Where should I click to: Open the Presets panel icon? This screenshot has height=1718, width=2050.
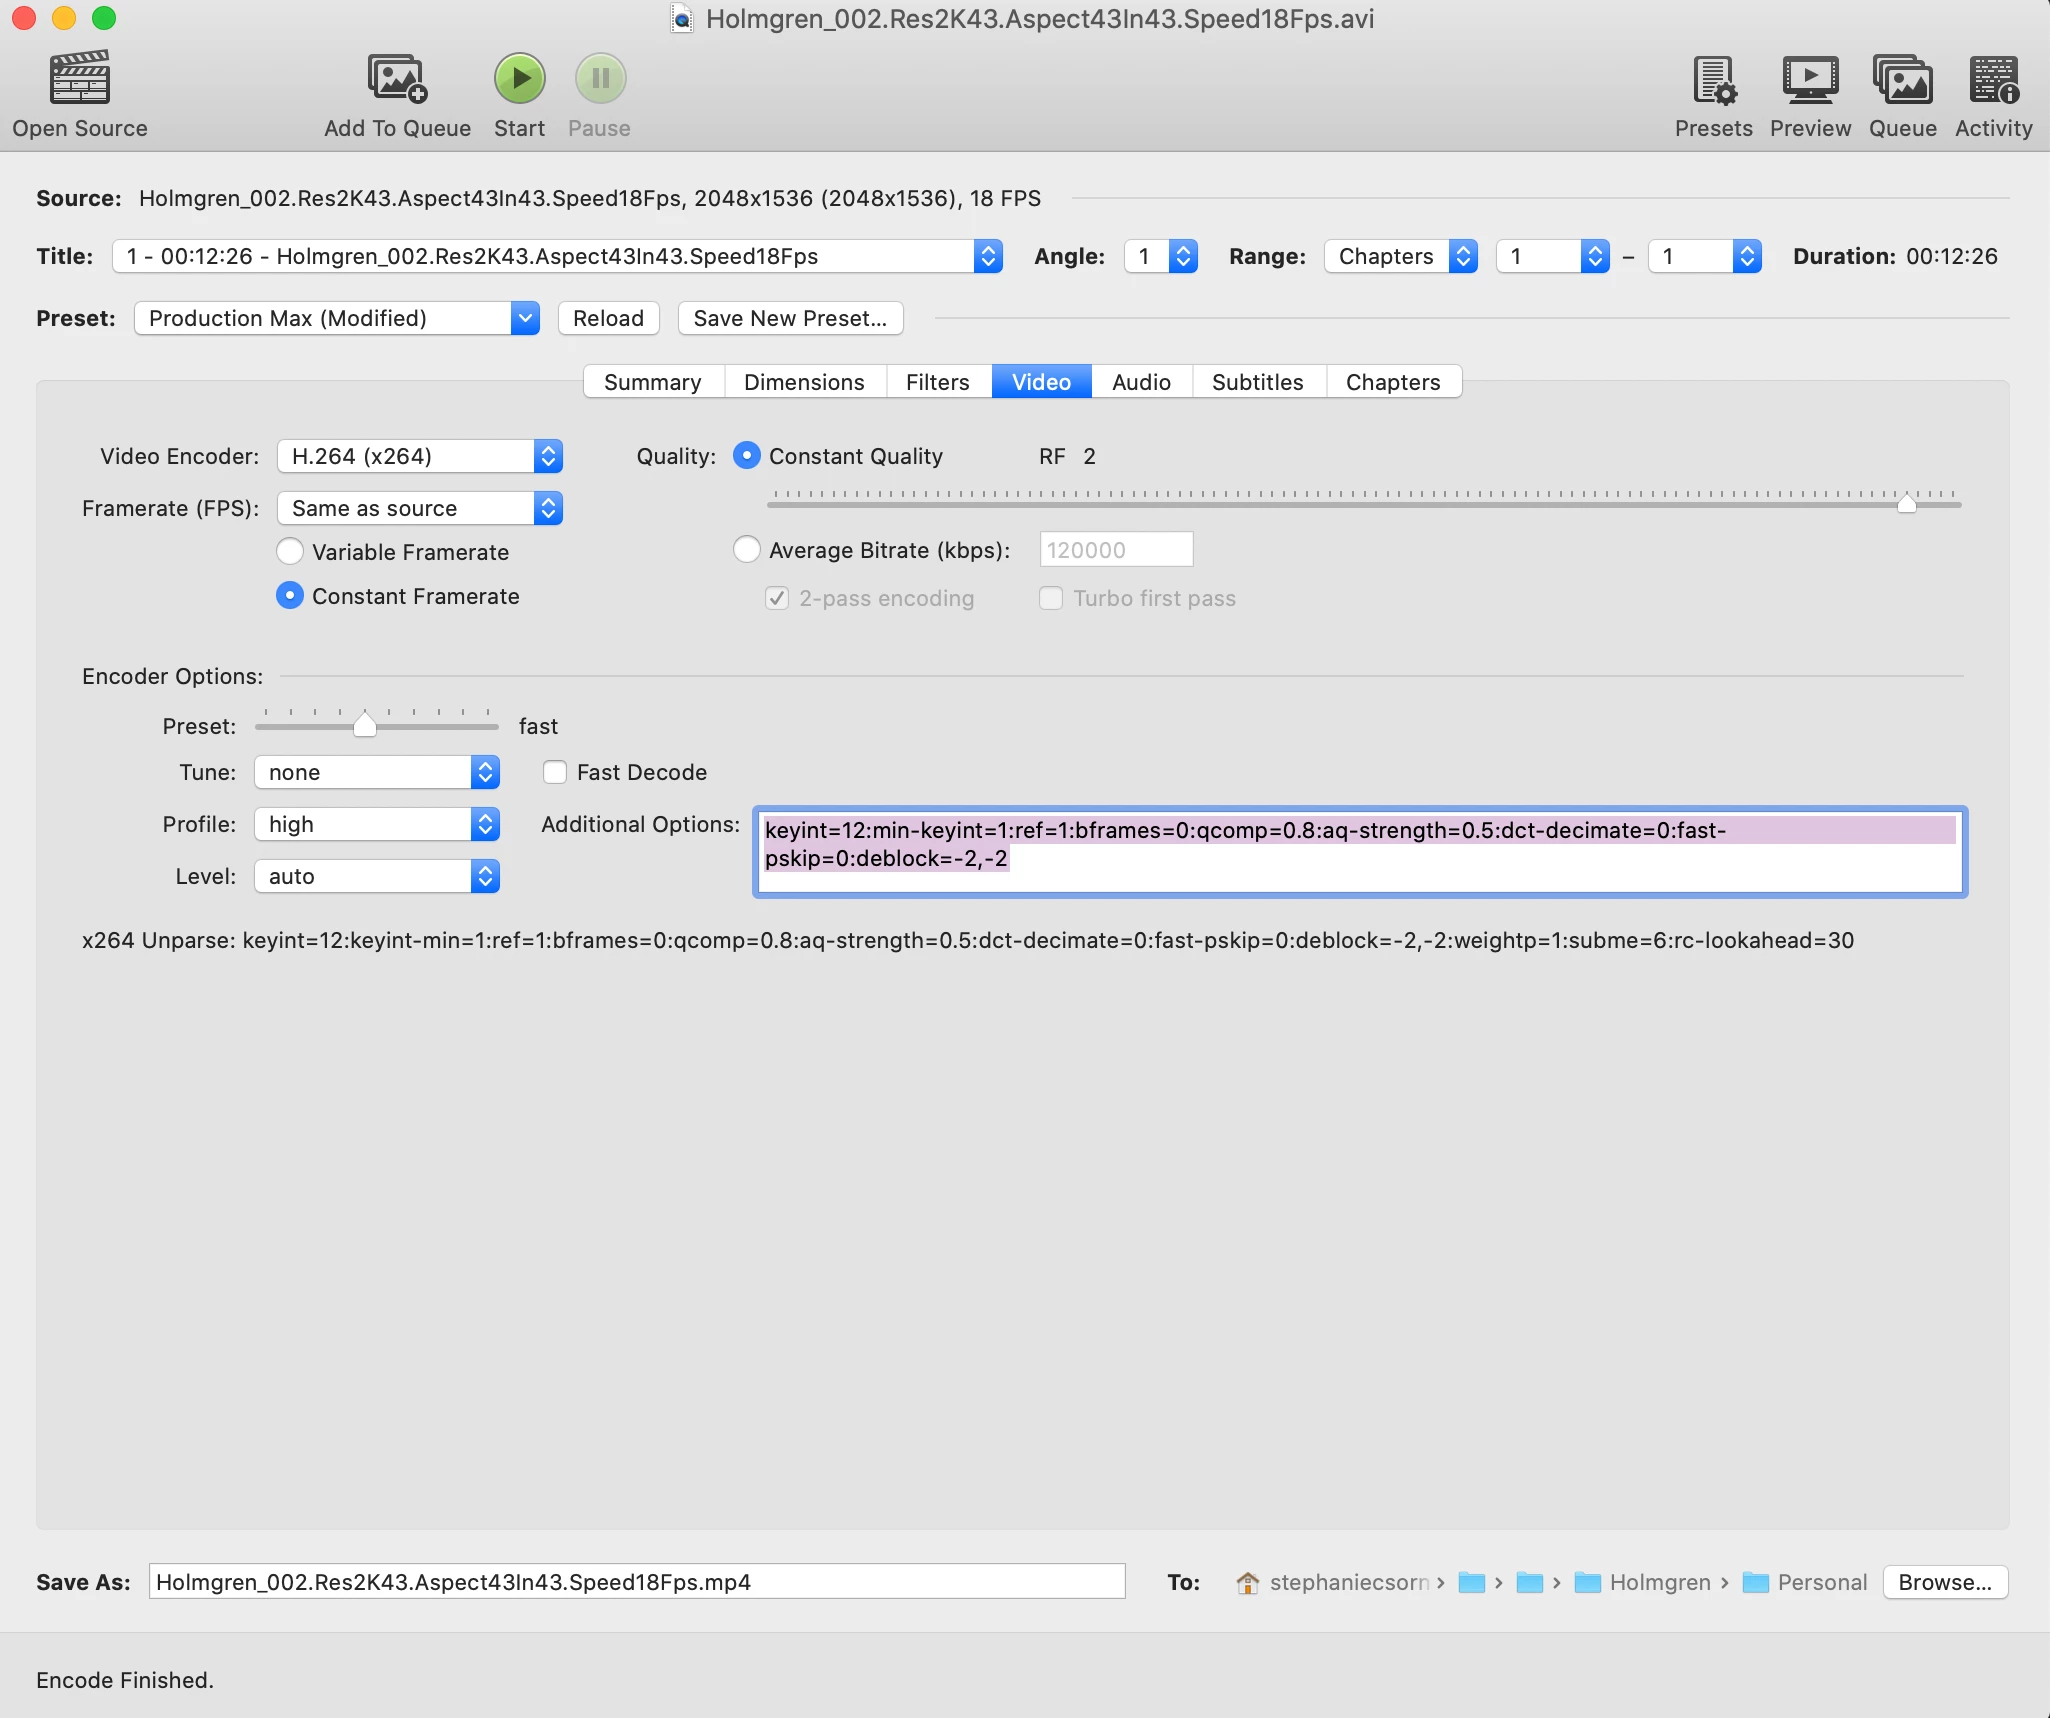point(1713,79)
